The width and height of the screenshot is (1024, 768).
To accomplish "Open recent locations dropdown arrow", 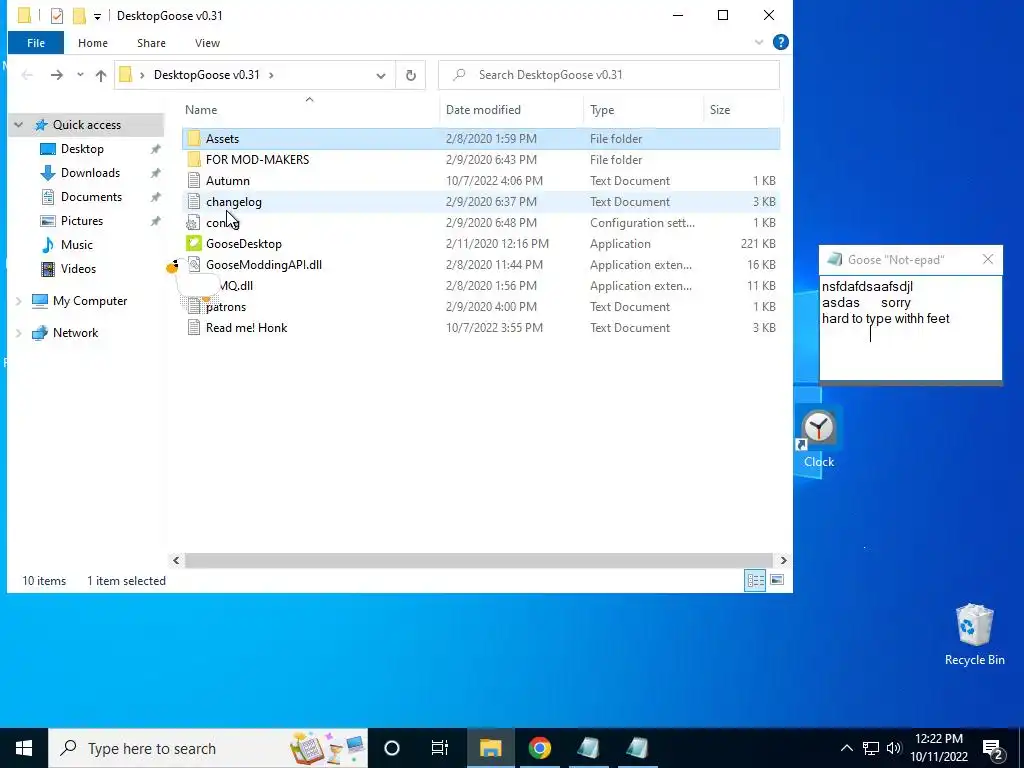I will tap(80, 75).
